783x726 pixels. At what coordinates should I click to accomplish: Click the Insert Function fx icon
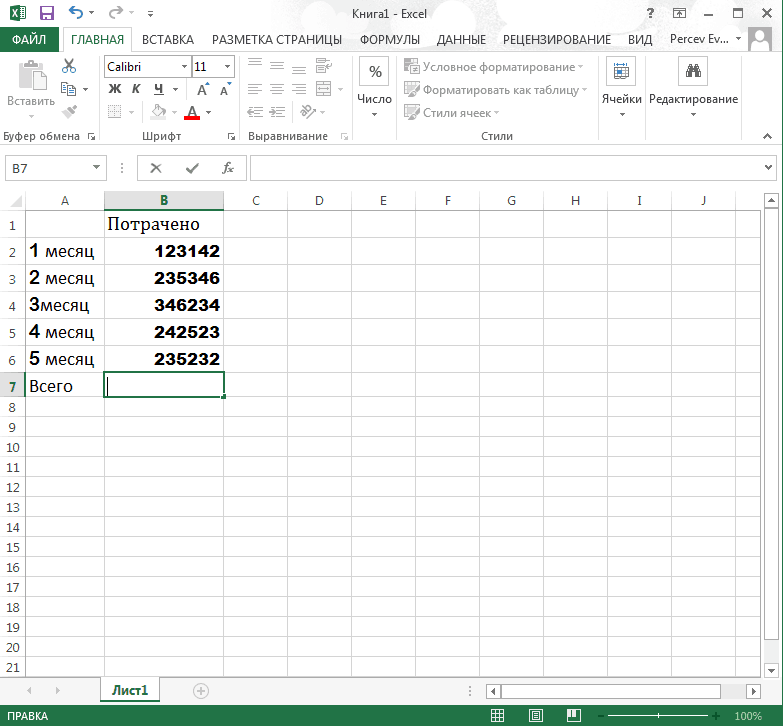tap(228, 168)
